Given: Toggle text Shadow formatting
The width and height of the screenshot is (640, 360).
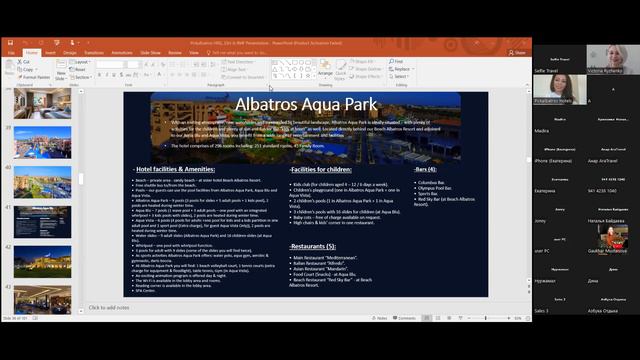Looking at the screenshot, I should [x=121, y=75].
